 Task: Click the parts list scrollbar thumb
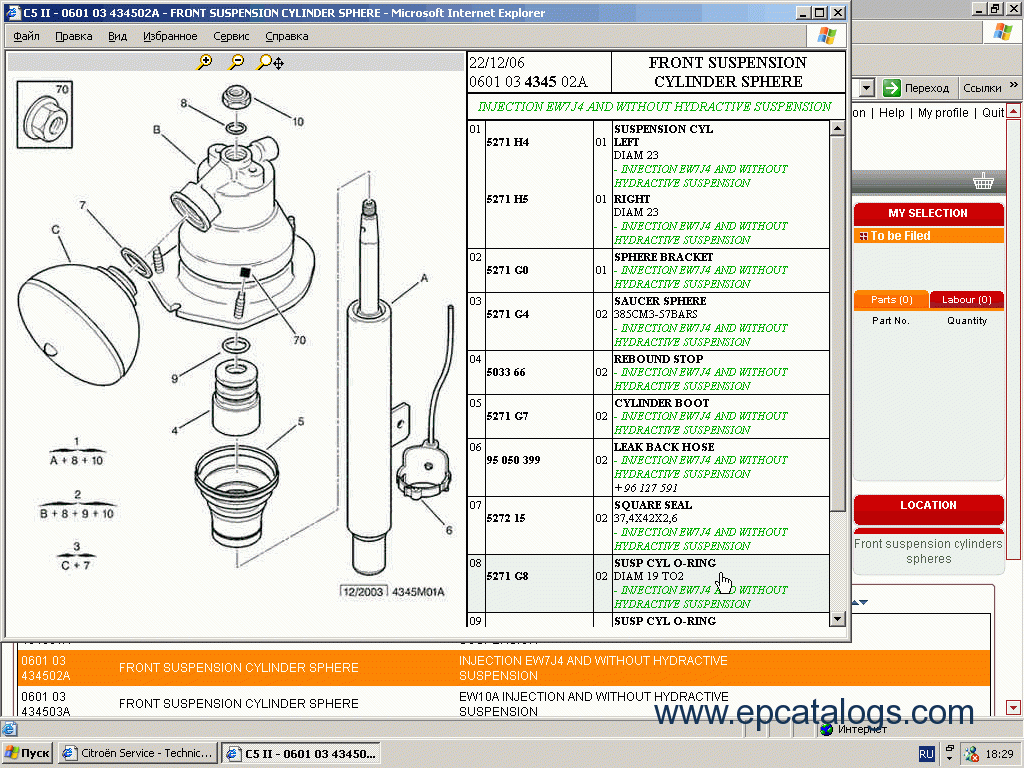pyautogui.click(x=837, y=323)
